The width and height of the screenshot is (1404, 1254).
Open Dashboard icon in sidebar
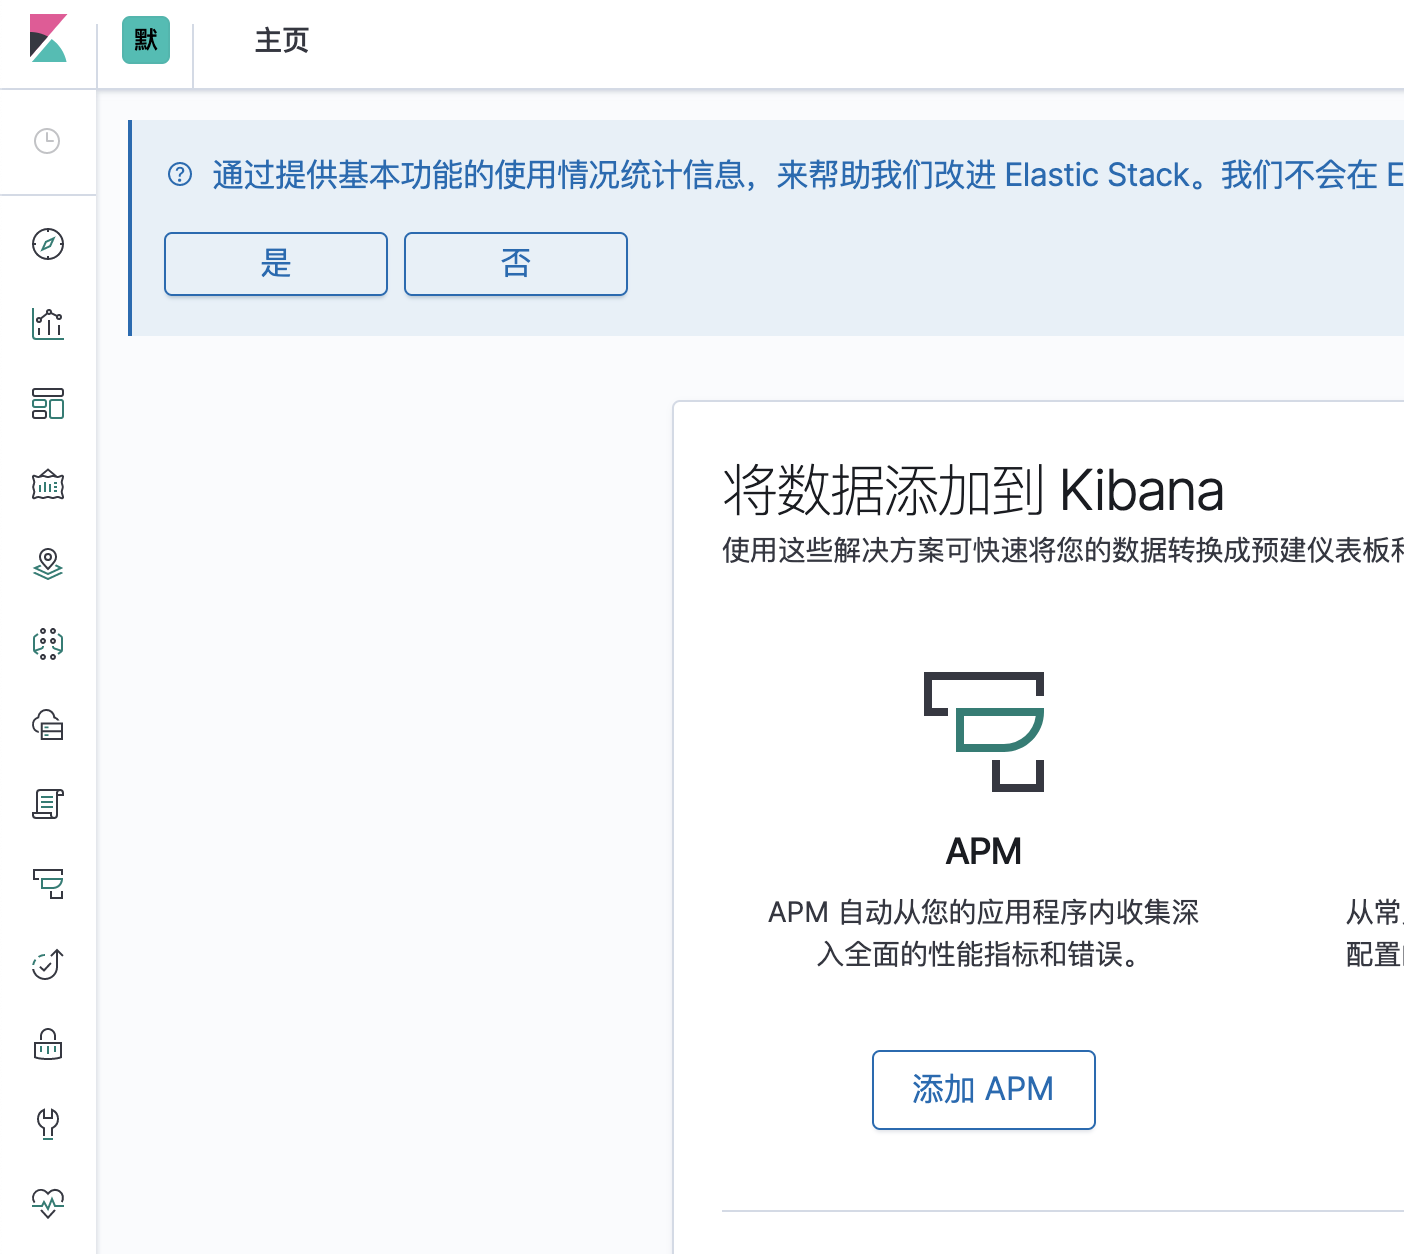pos(48,404)
